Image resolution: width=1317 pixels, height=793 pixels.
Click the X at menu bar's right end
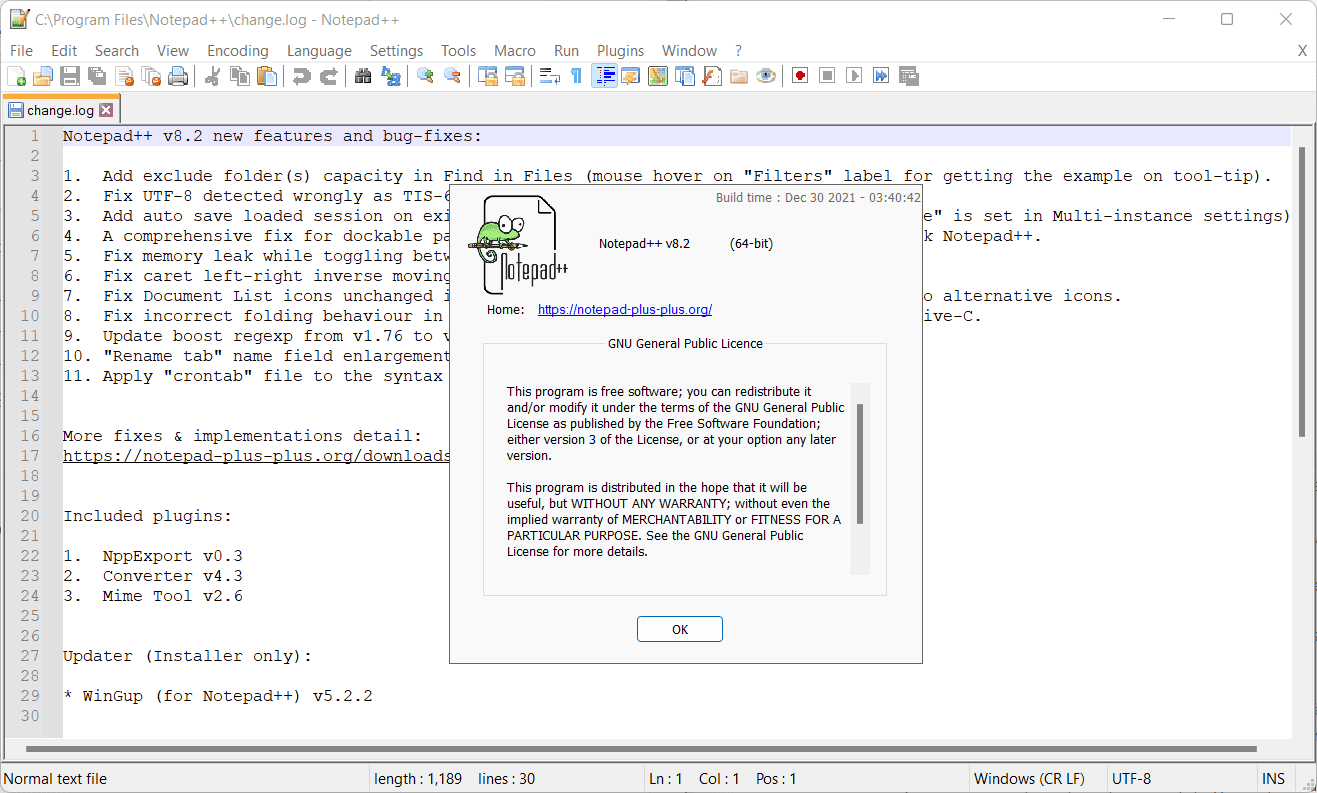(1303, 51)
